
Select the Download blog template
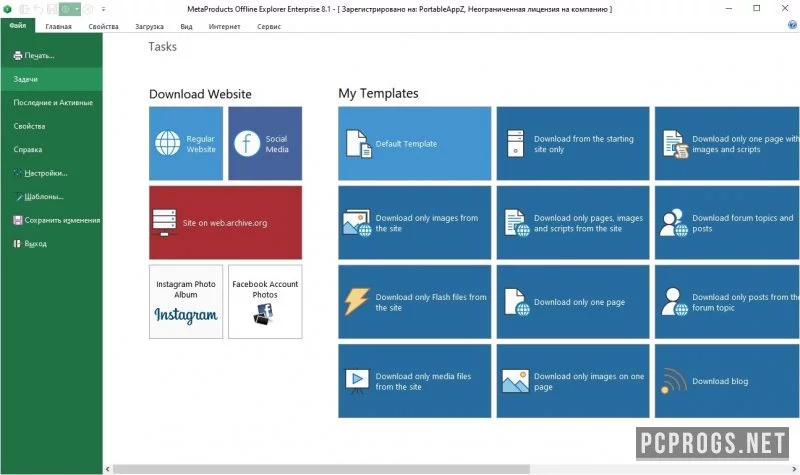pos(727,381)
